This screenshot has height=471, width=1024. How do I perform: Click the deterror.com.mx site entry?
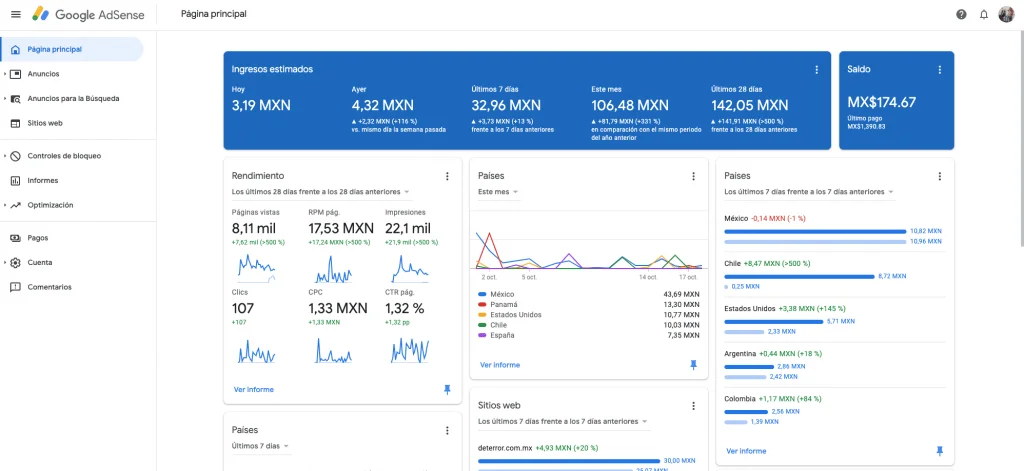tap(505, 448)
